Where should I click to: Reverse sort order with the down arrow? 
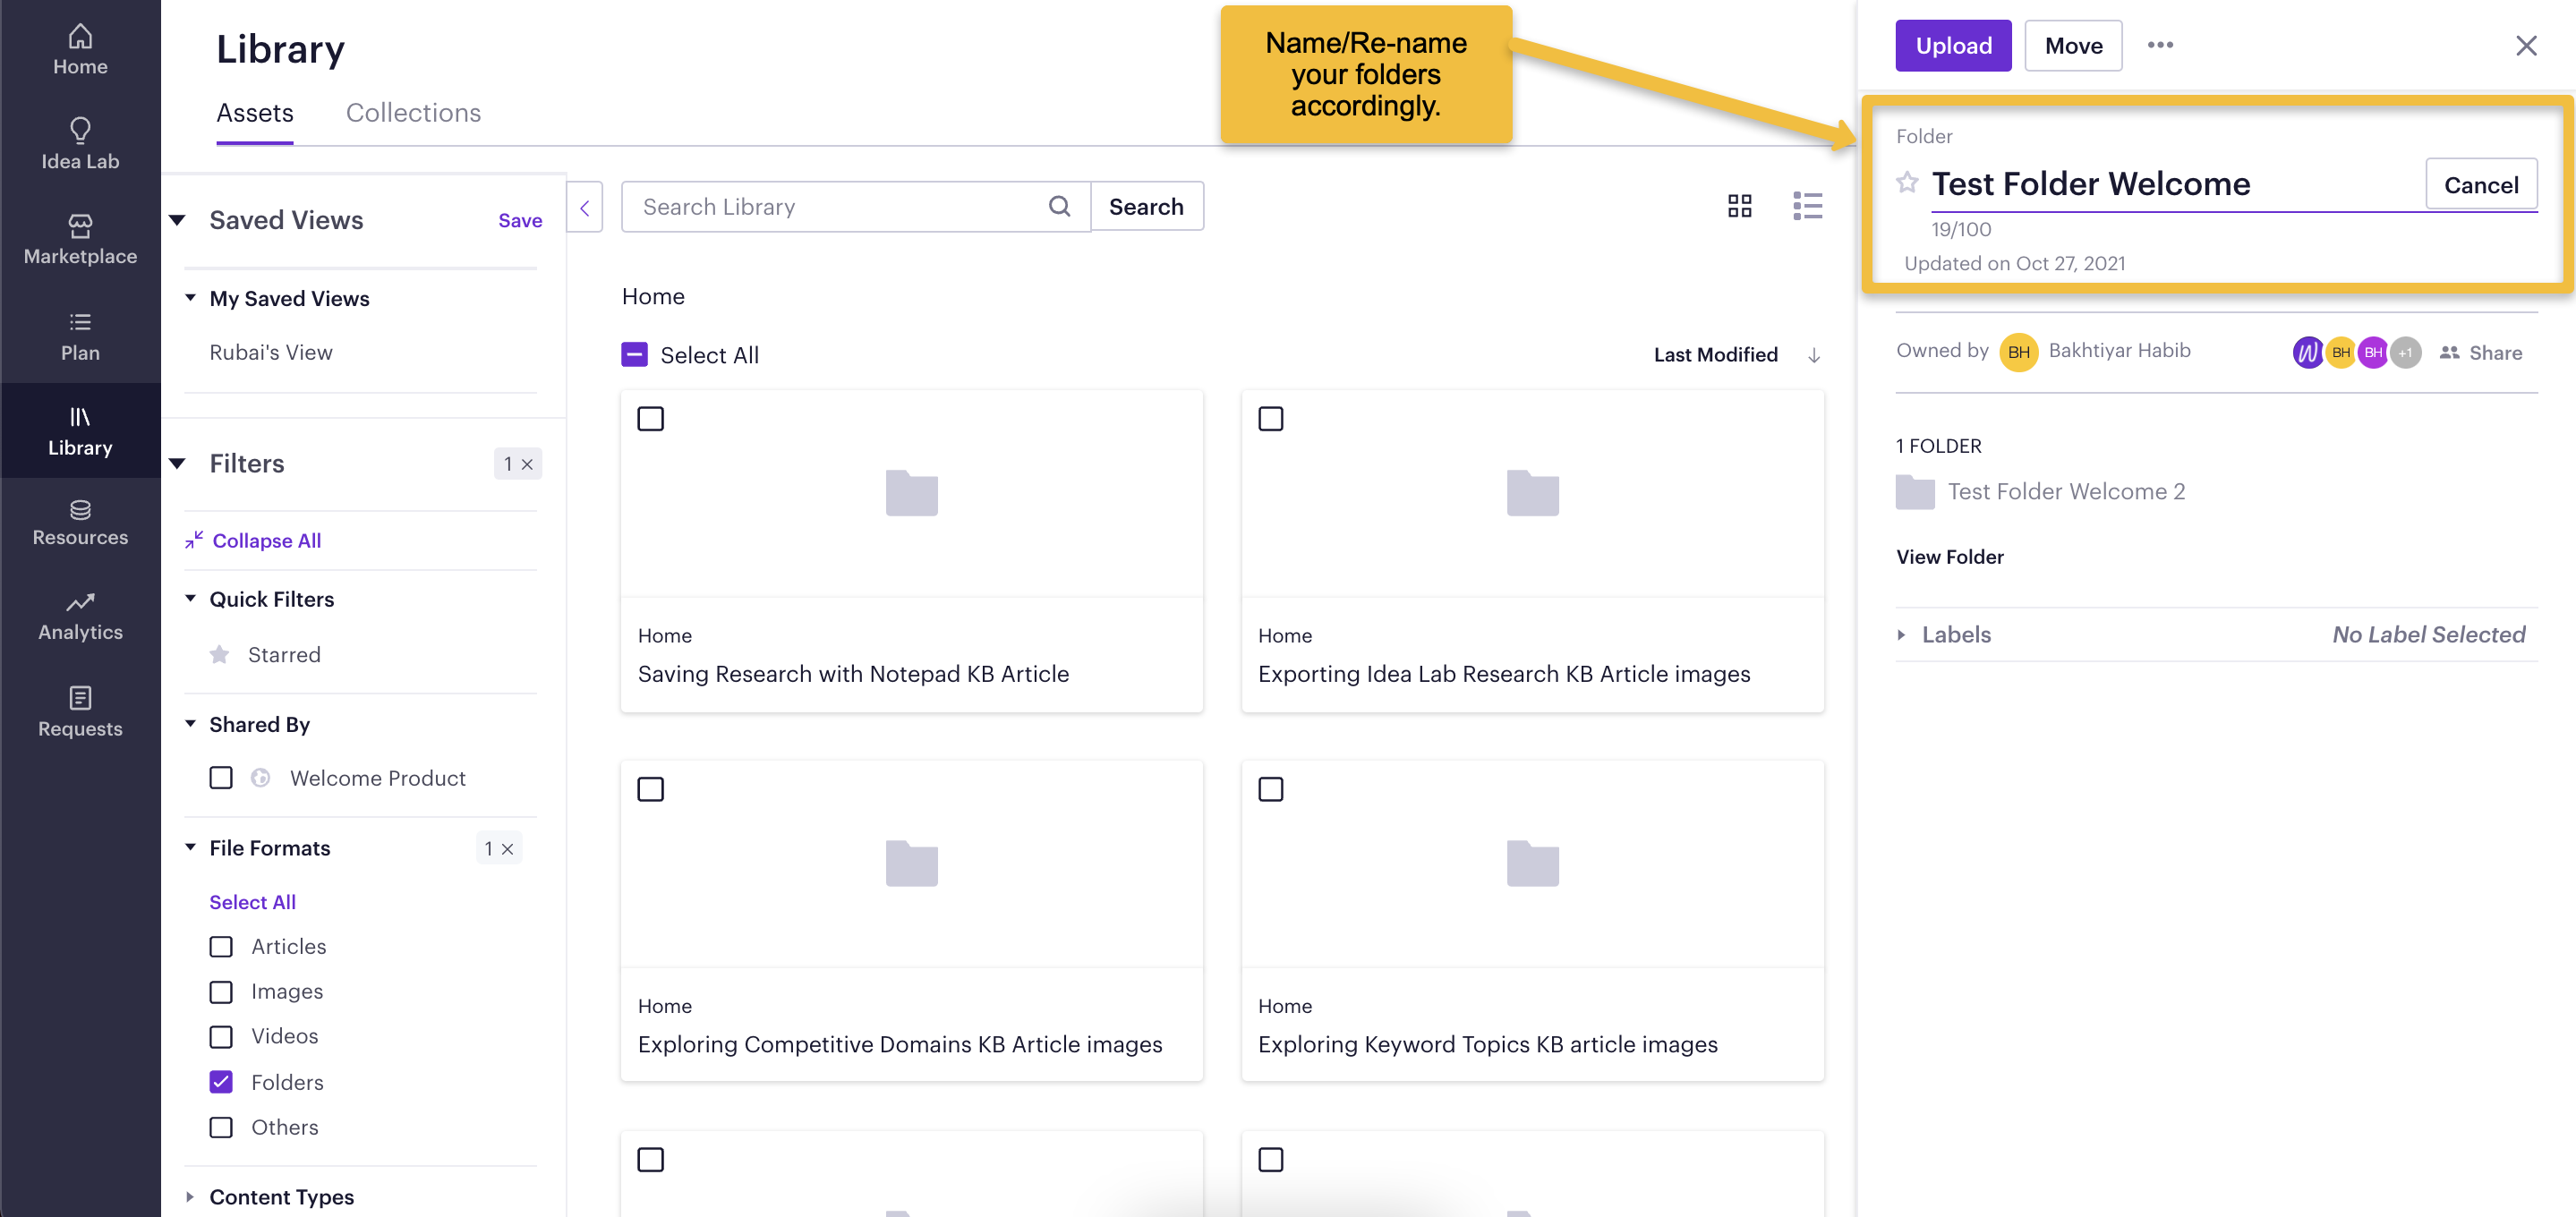pos(1813,355)
